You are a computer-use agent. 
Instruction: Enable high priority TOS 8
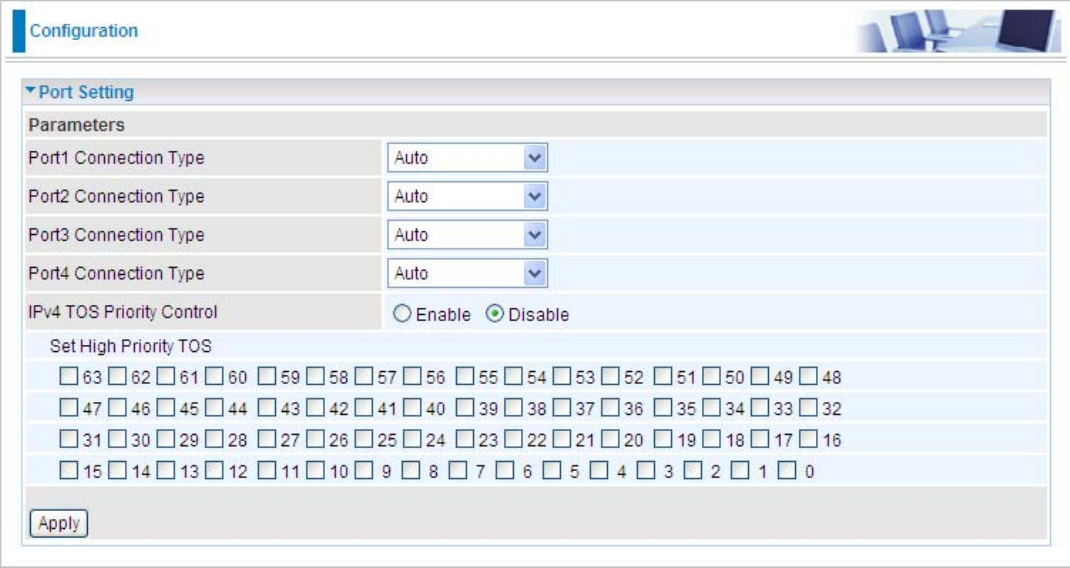point(410,470)
